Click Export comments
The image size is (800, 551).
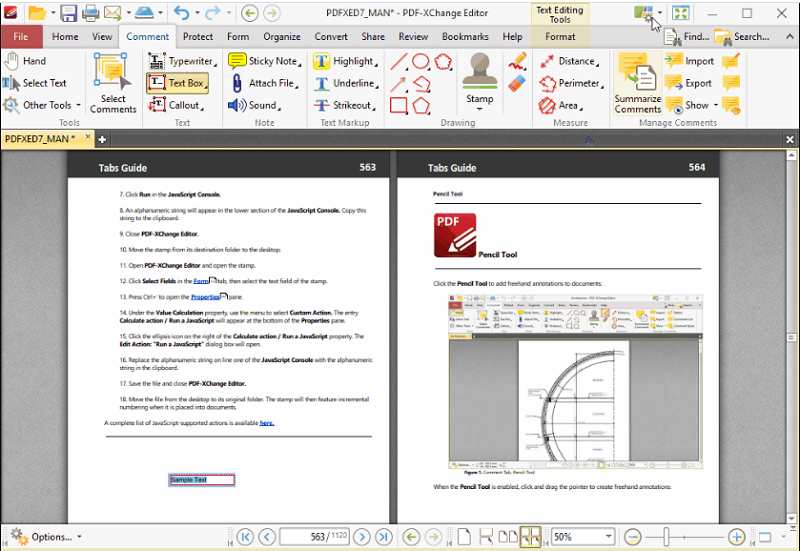[689, 83]
